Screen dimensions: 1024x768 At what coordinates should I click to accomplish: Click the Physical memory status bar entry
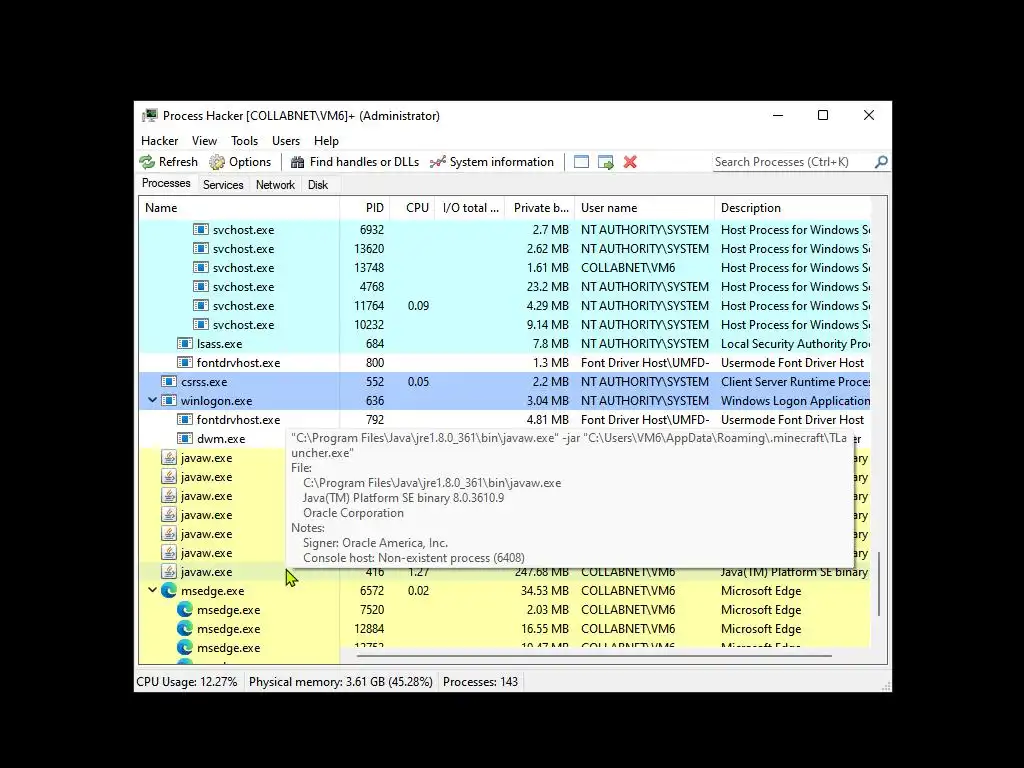(x=341, y=682)
